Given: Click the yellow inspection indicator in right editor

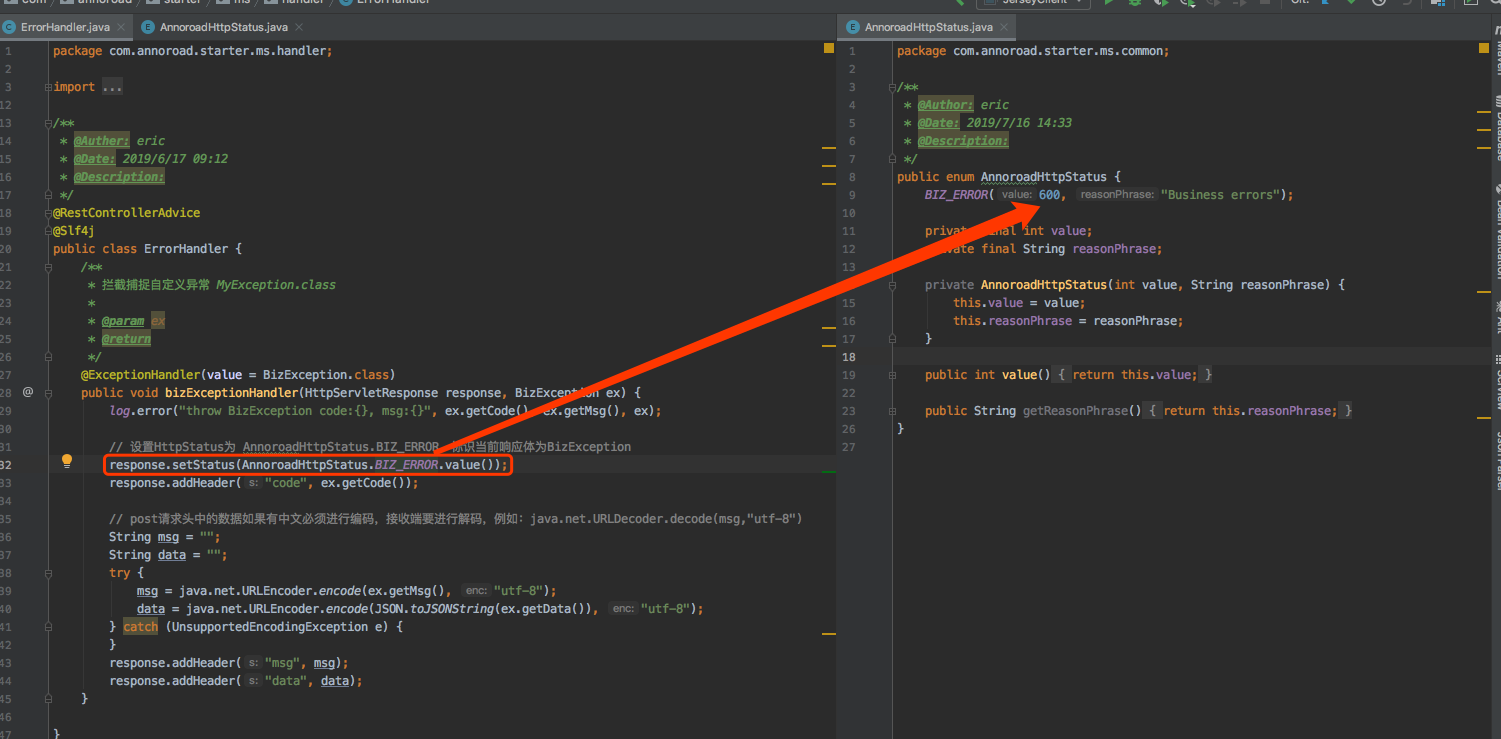Looking at the screenshot, I should [x=1484, y=48].
